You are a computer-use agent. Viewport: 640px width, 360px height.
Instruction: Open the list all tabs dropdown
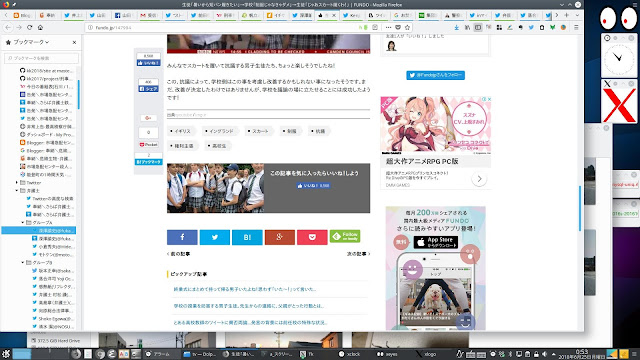click(x=577, y=15)
